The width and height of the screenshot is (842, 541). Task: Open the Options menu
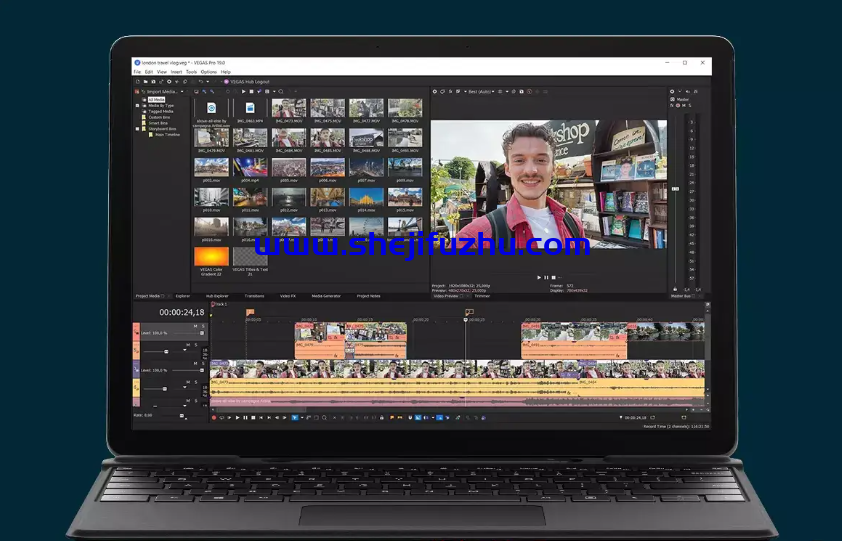tap(209, 71)
